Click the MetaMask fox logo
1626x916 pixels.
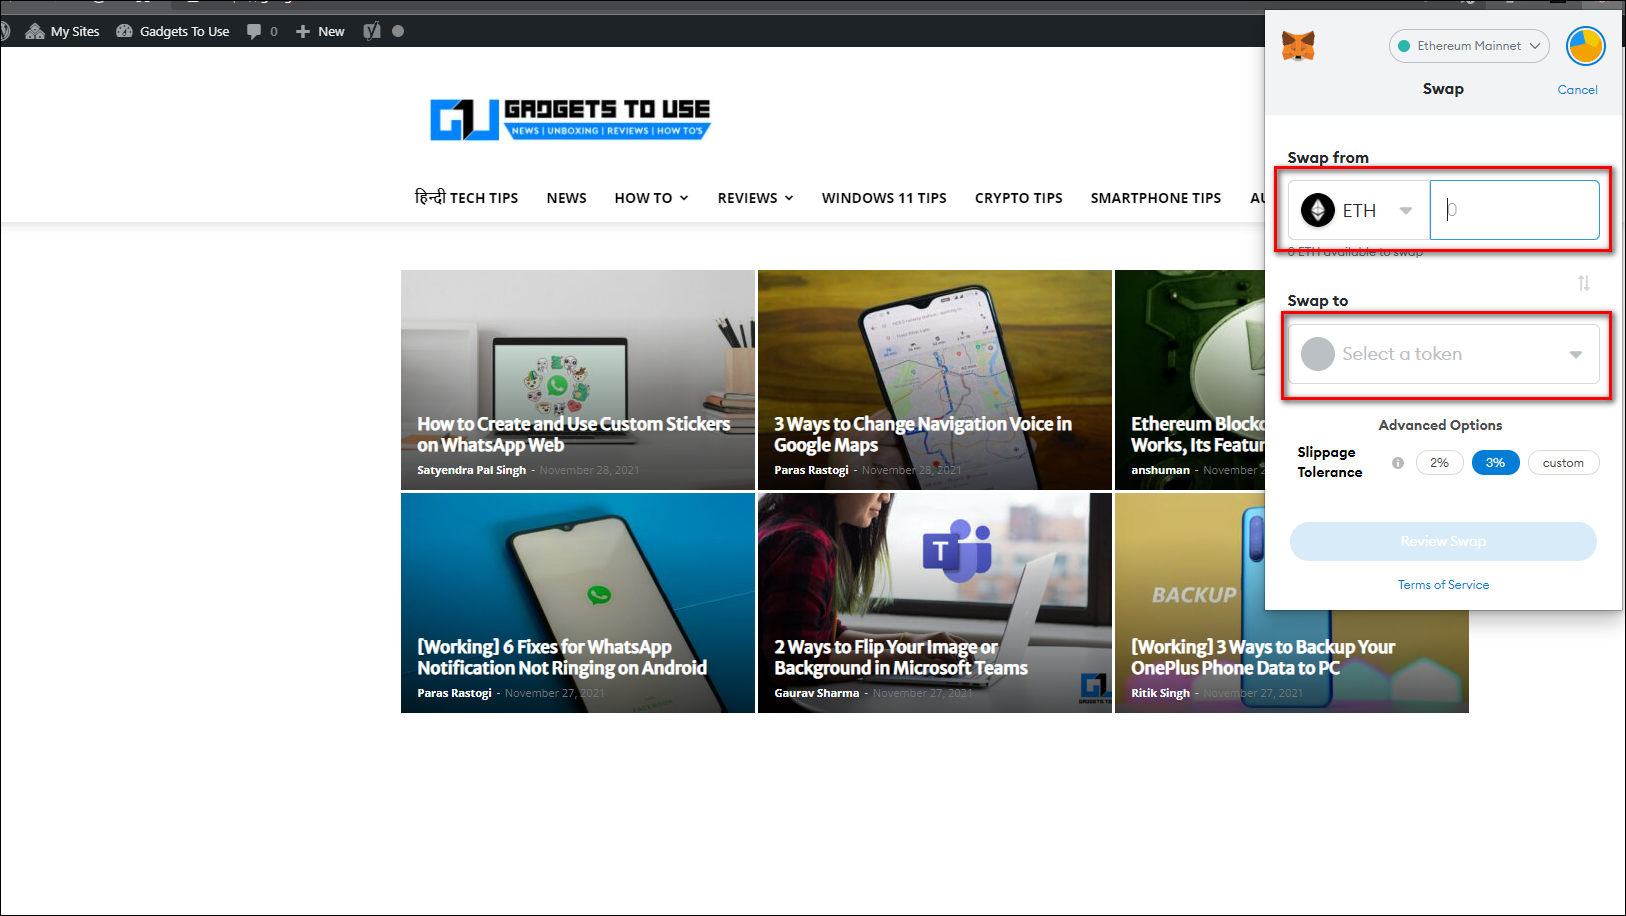[1298, 46]
